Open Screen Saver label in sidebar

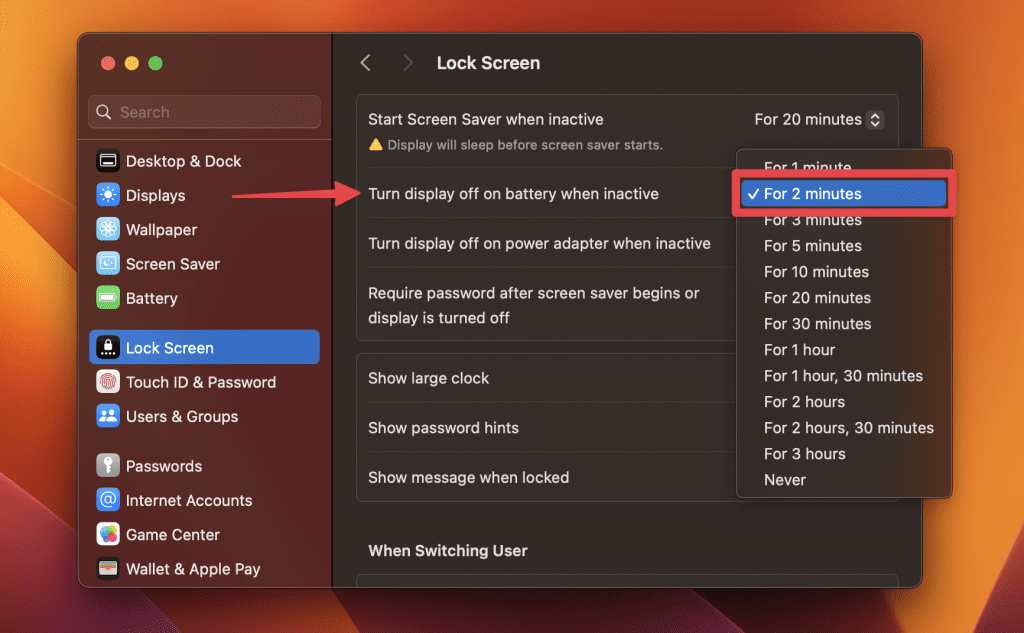[172, 264]
